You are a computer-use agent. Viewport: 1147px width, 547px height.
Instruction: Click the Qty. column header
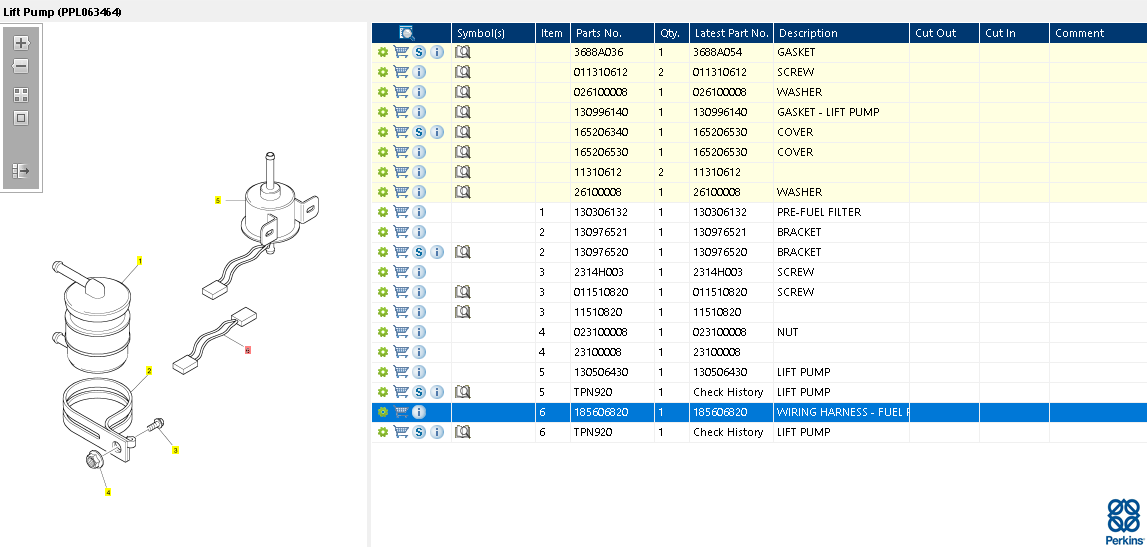(x=672, y=33)
